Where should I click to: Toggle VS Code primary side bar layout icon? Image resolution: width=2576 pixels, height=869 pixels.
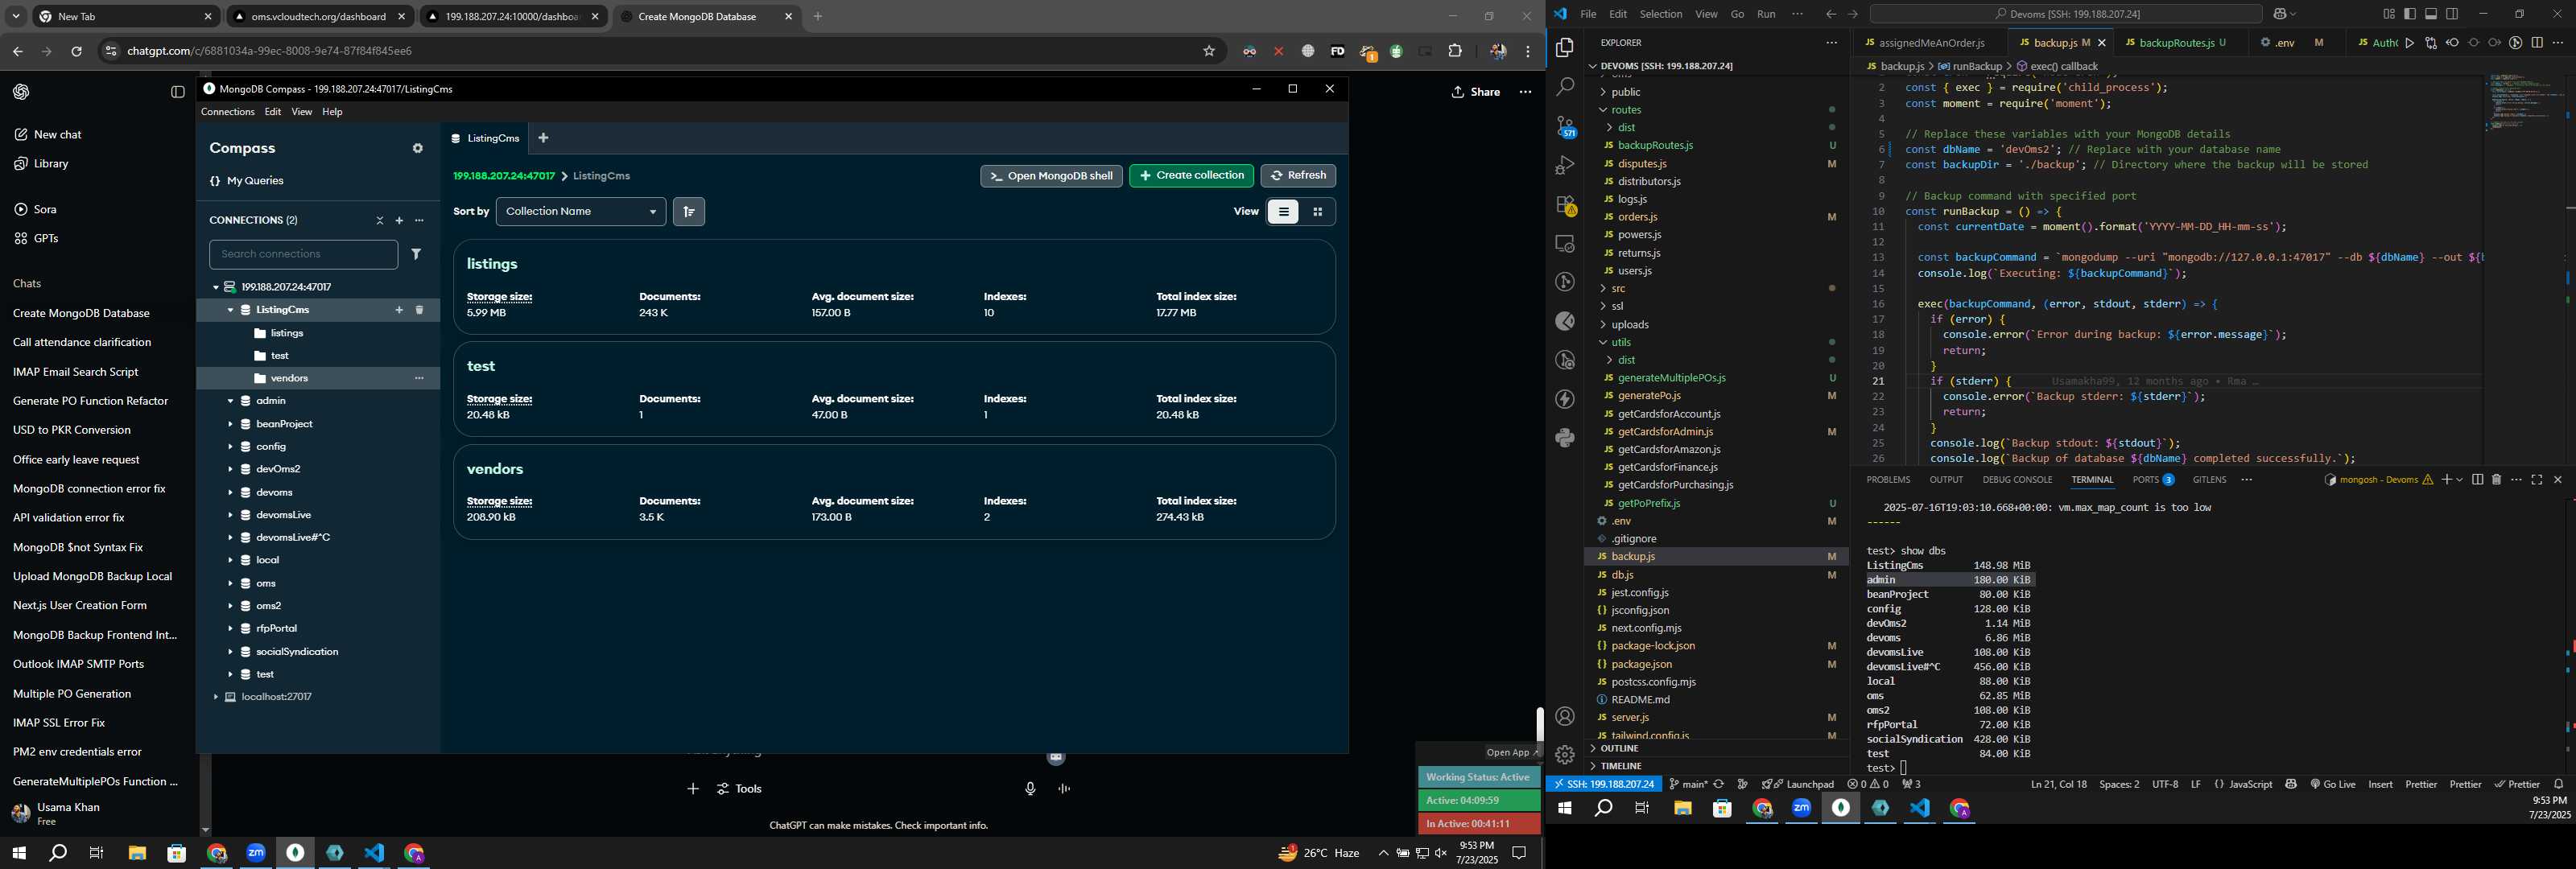[x=2410, y=14]
